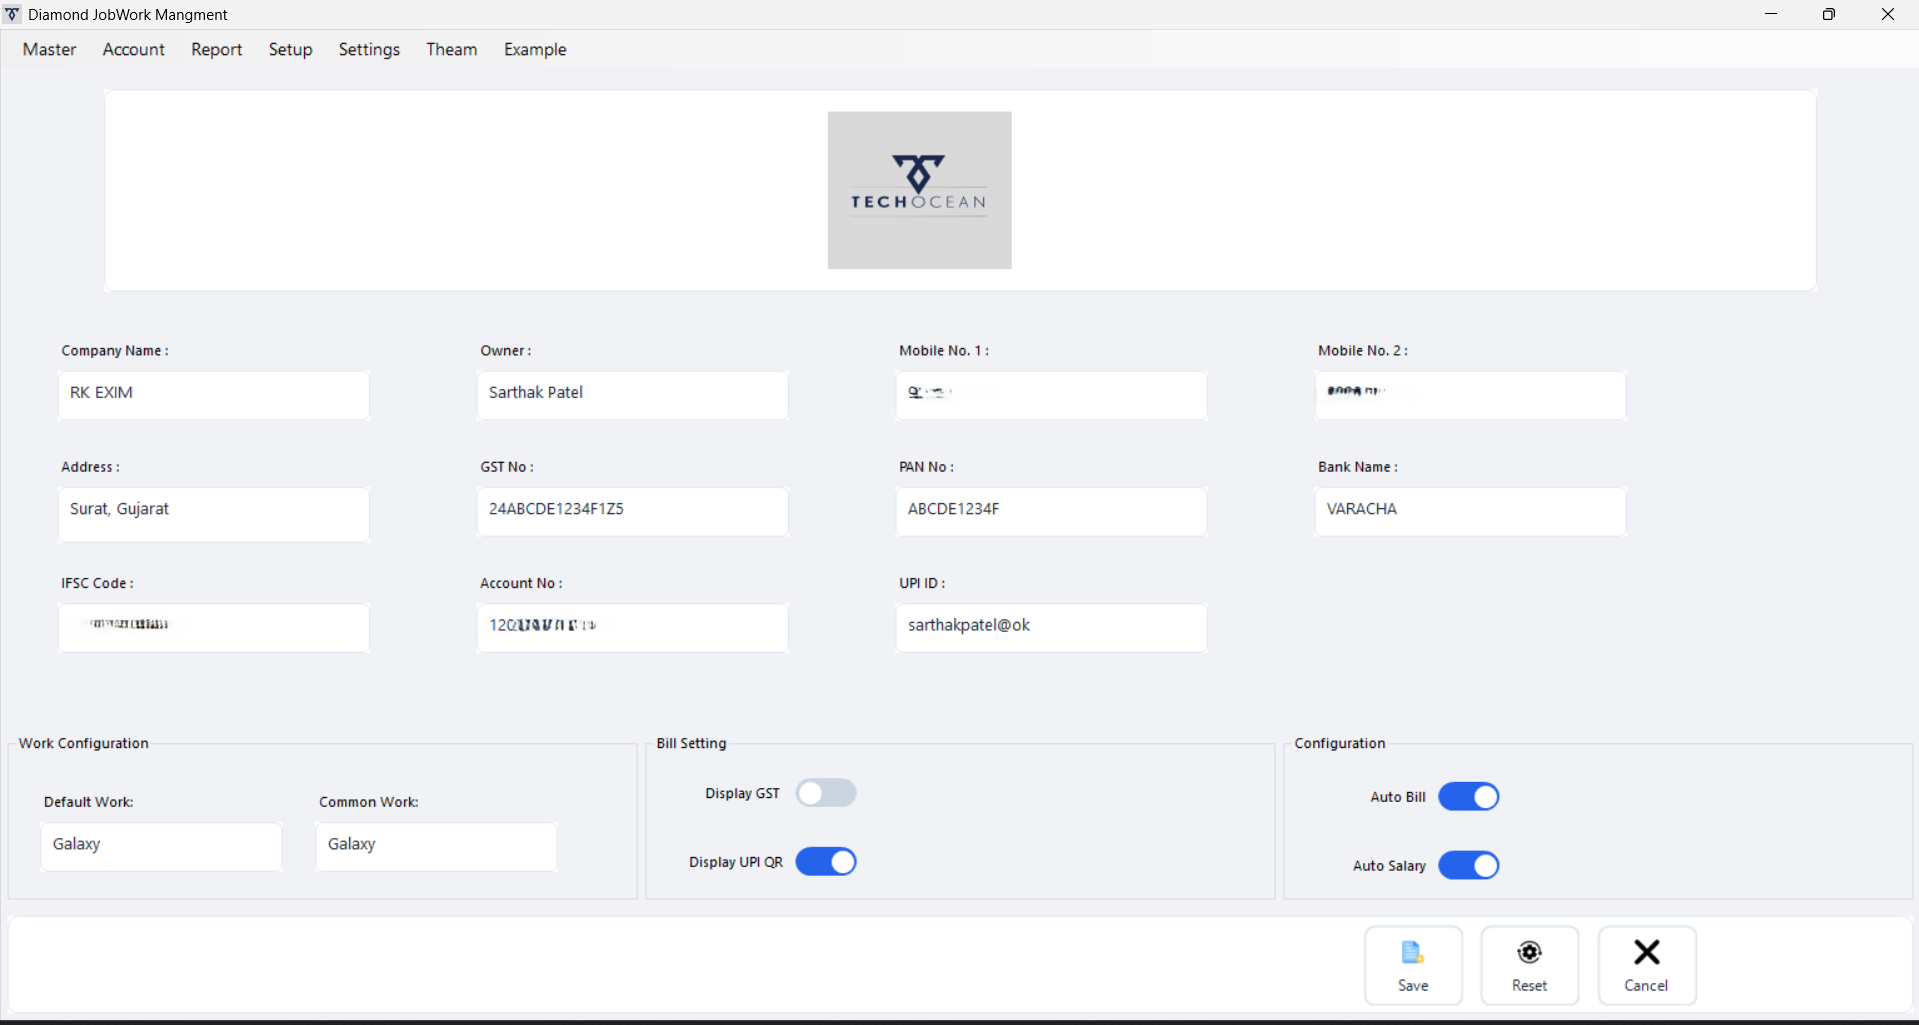Select the PAN No input field
The image size is (1919, 1025).
(x=1052, y=511)
